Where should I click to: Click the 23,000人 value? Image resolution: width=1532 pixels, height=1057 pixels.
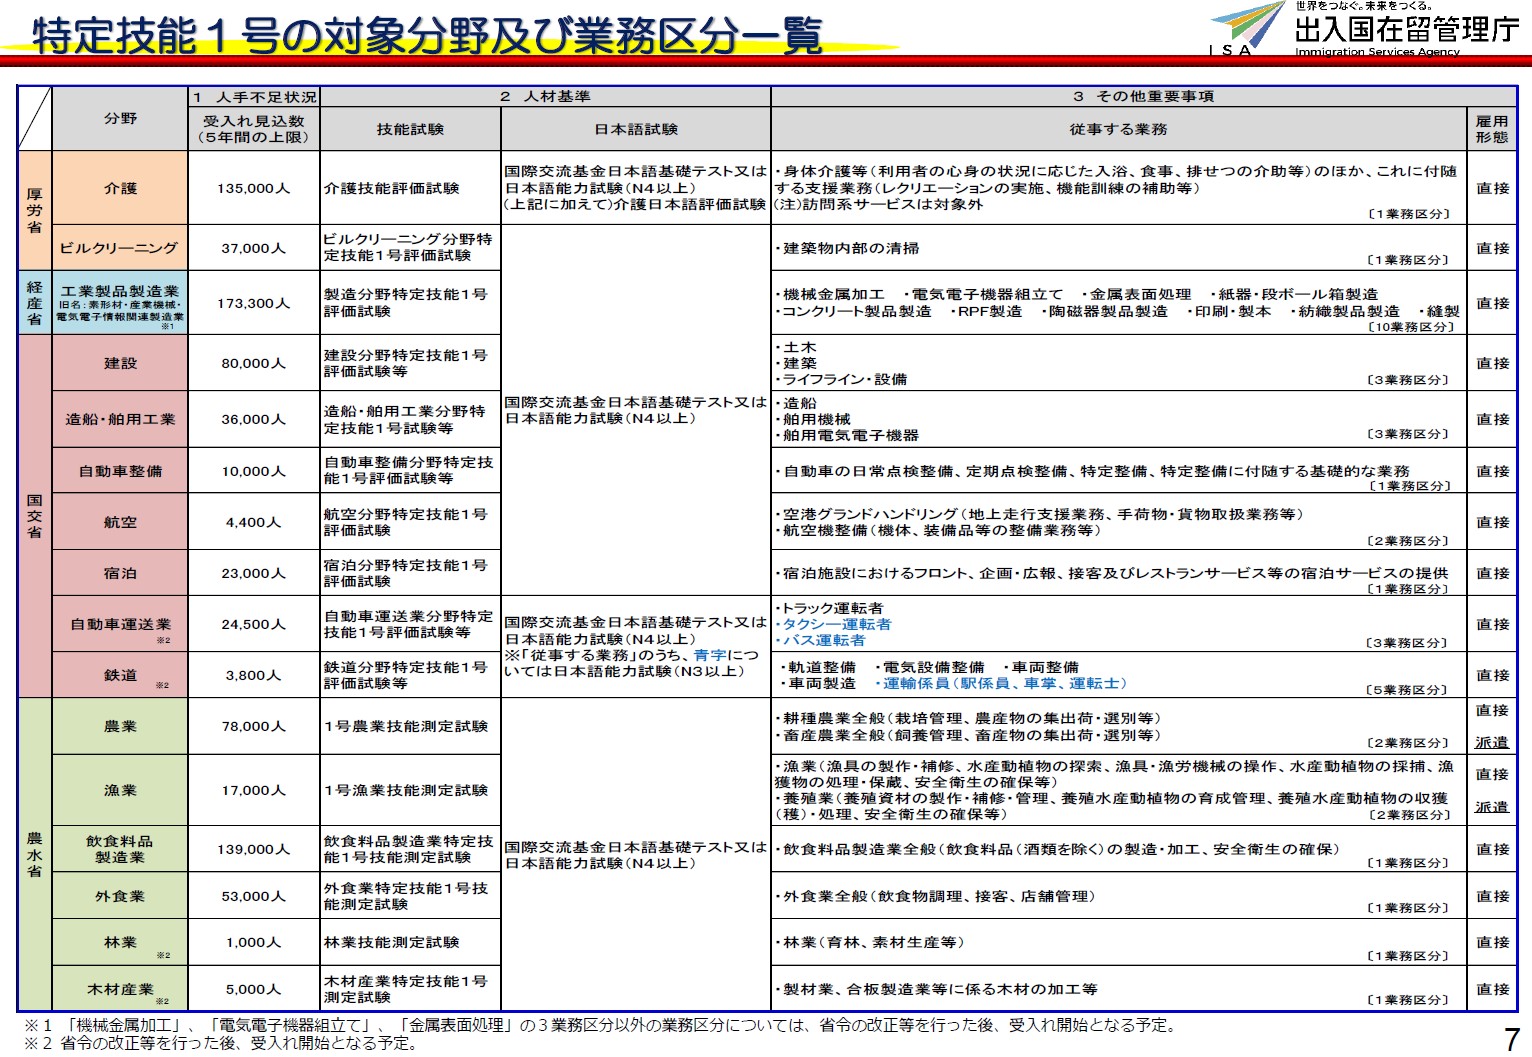pos(254,573)
